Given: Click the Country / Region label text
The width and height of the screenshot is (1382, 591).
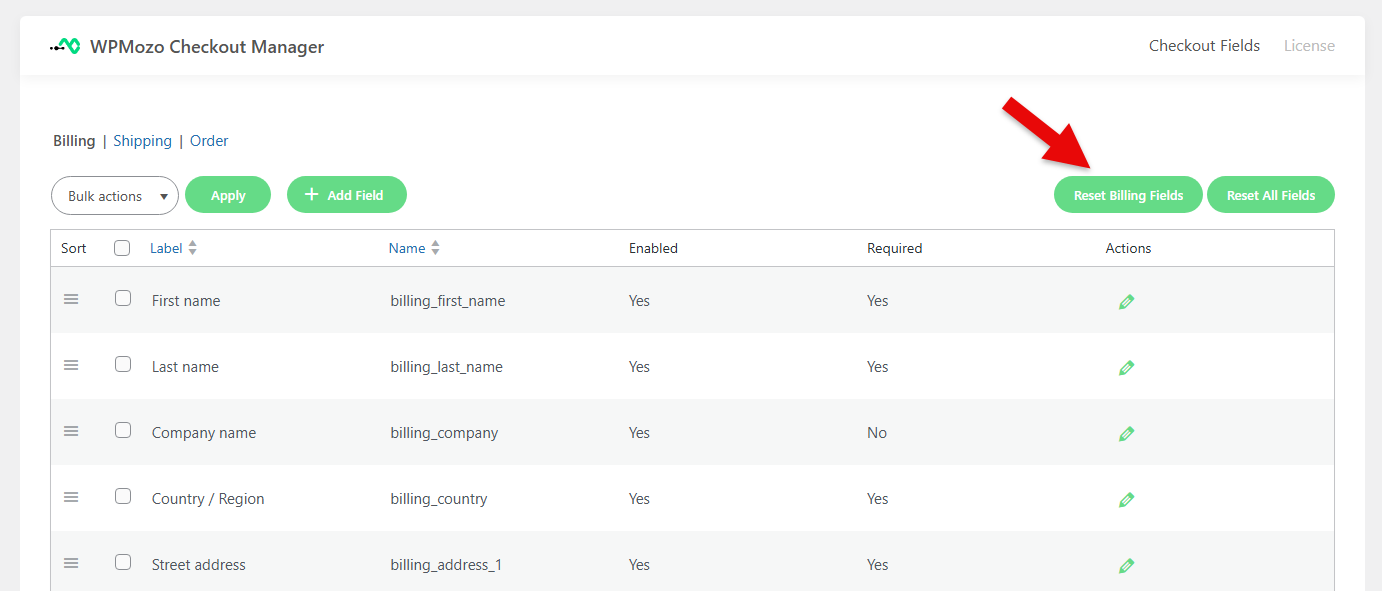Looking at the screenshot, I should click(x=208, y=499).
